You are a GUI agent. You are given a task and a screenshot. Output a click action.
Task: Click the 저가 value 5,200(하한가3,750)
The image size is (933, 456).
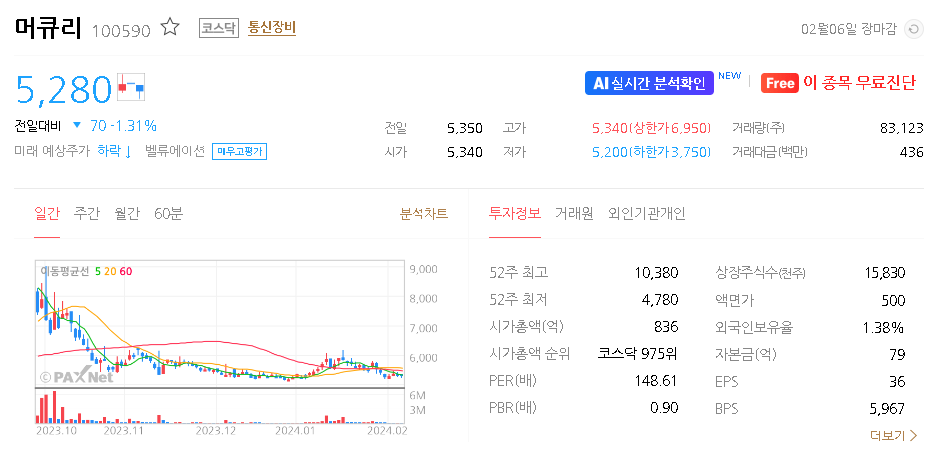[x=652, y=152]
